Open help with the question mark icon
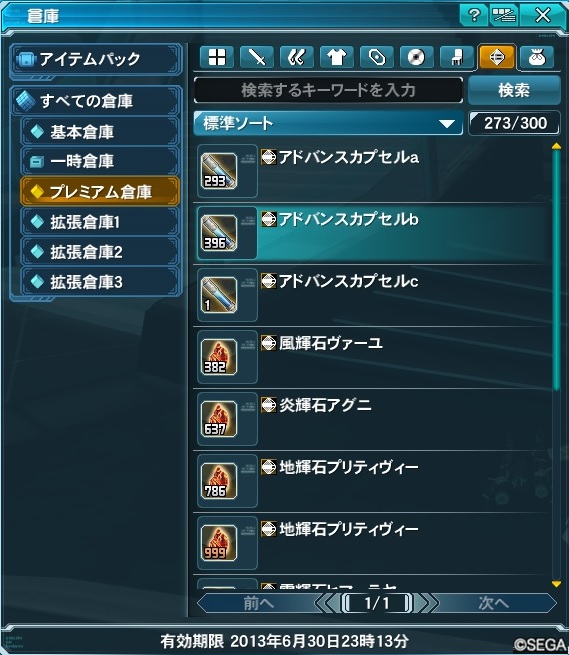 click(x=473, y=15)
